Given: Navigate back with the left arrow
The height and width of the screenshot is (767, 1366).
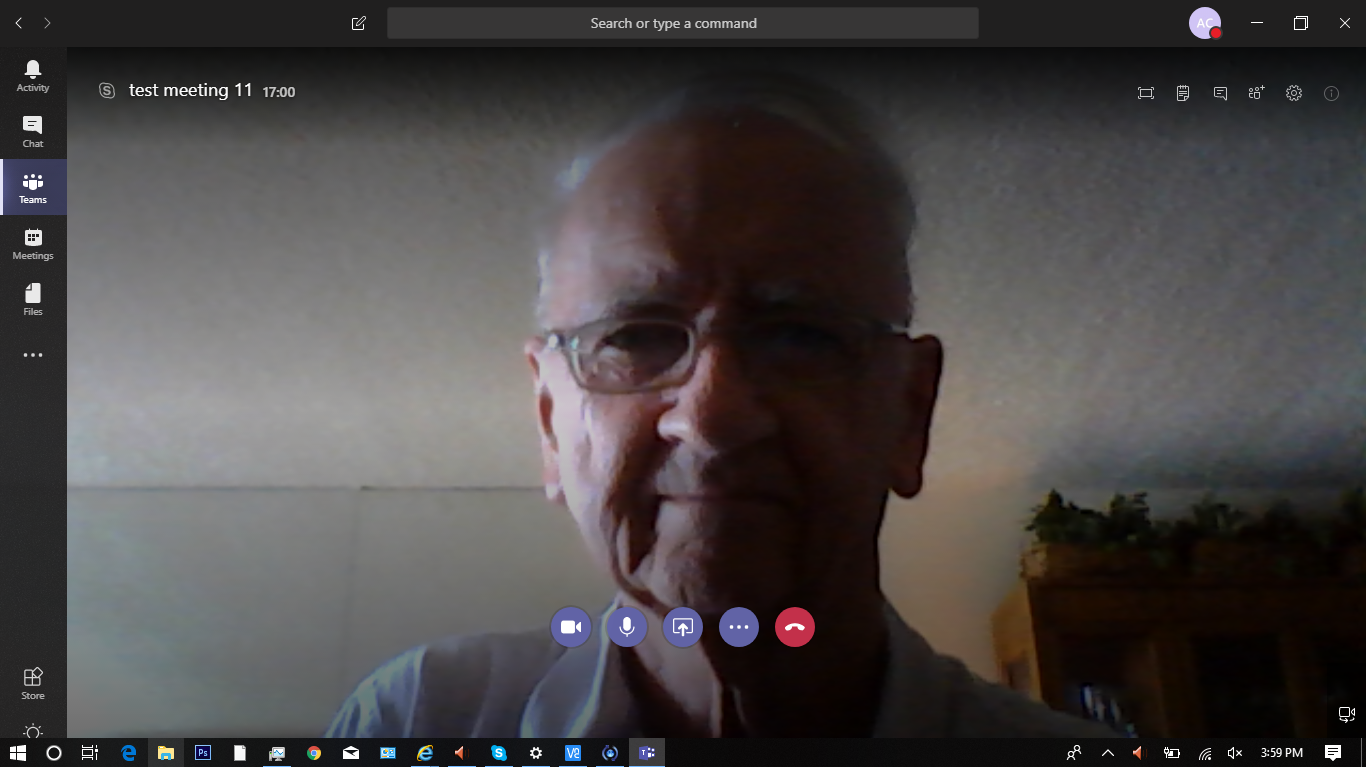Looking at the screenshot, I should (19, 23).
